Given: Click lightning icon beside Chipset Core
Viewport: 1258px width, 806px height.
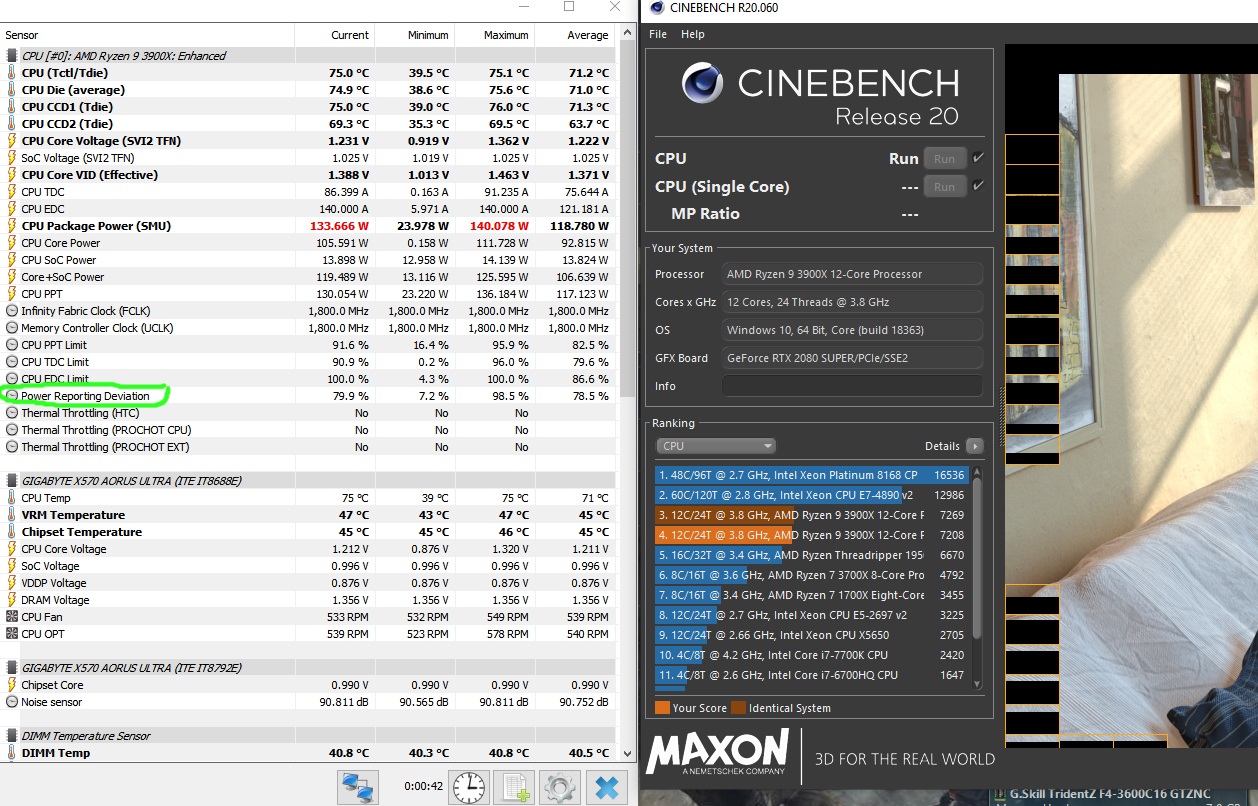Looking at the screenshot, I should (11, 685).
